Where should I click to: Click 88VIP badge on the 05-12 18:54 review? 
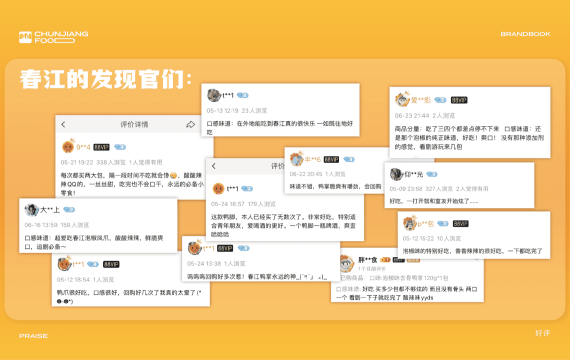click(x=111, y=264)
